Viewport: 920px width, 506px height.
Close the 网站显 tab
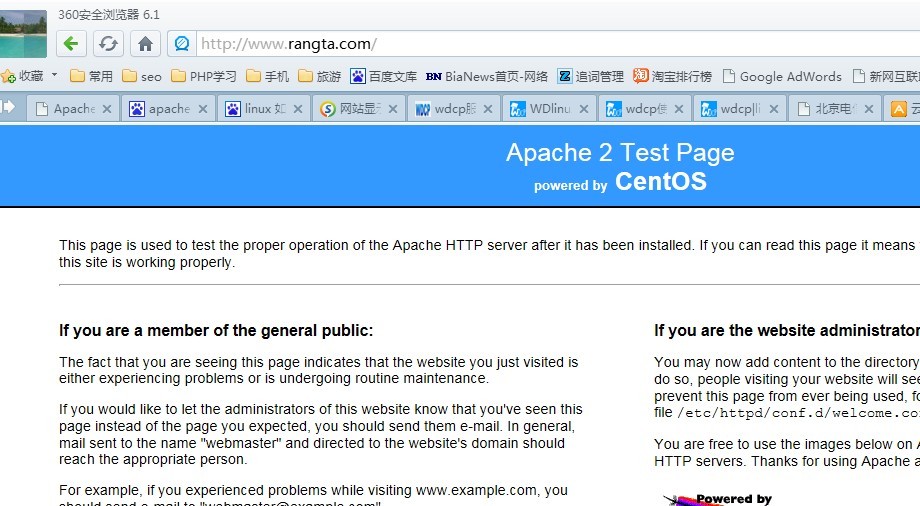pyautogui.click(x=393, y=109)
